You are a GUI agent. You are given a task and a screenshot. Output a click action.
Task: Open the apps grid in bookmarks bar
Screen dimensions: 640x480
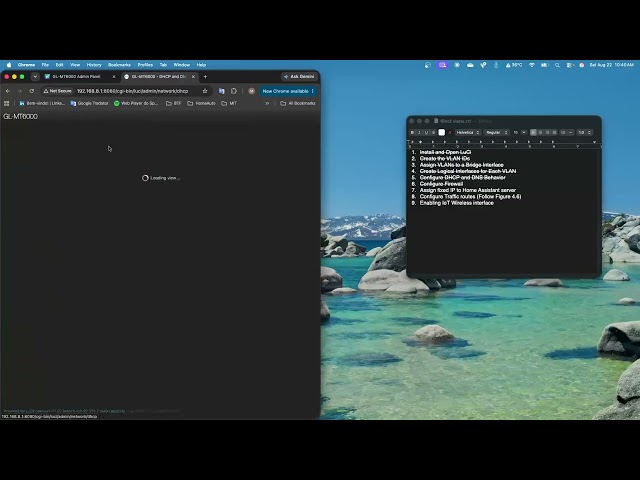point(7,103)
